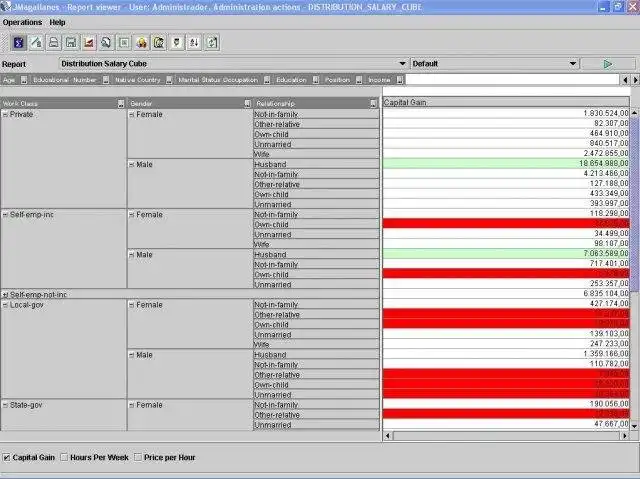Click the refresh document toolbar icon
Image resolution: width=640 pixels, height=479 pixels.
212,42
